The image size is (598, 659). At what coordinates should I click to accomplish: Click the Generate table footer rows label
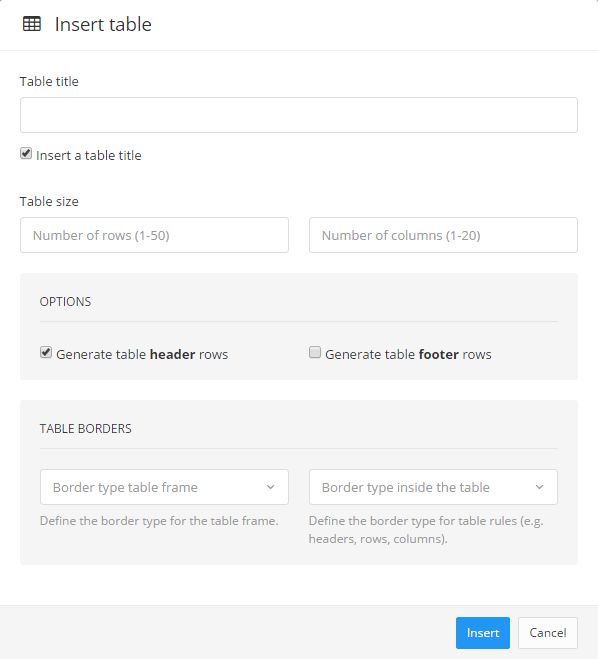(408, 354)
